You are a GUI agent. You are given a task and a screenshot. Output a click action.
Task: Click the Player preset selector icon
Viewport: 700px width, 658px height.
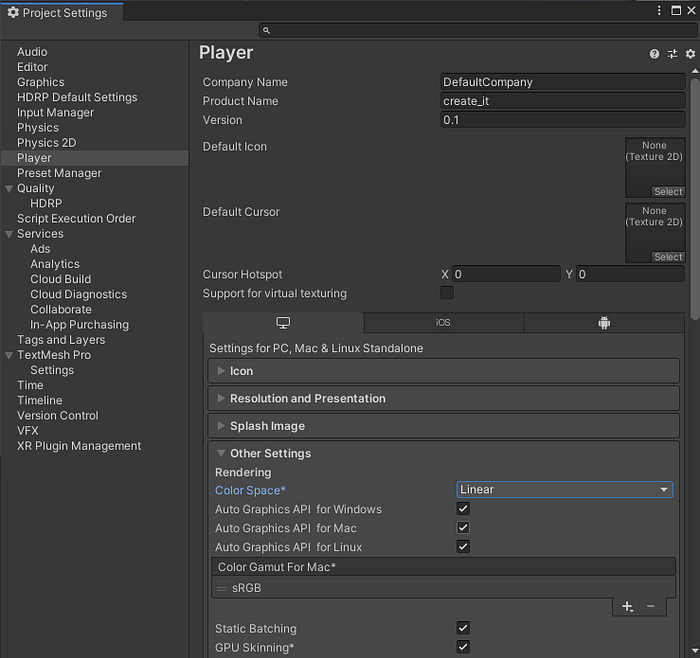pos(672,54)
